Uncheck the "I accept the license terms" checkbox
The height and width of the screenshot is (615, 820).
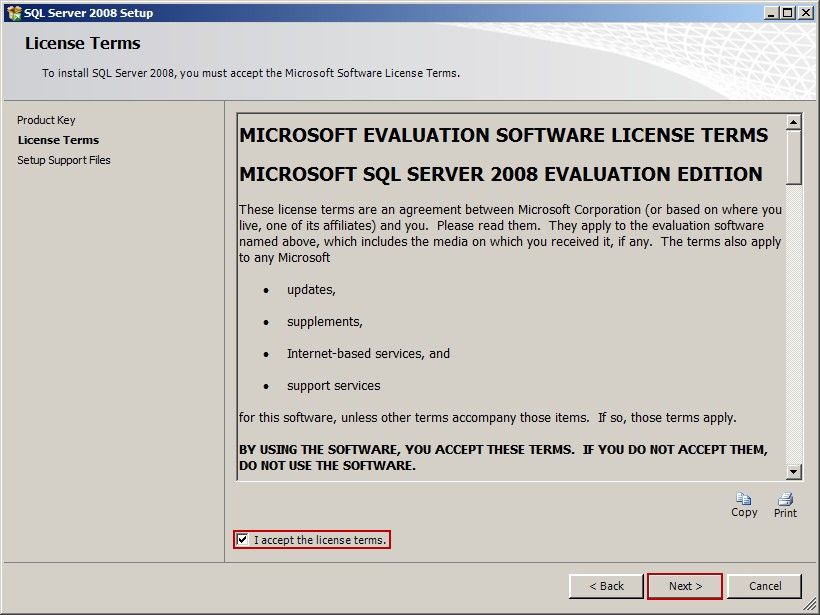(x=242, y=539)
